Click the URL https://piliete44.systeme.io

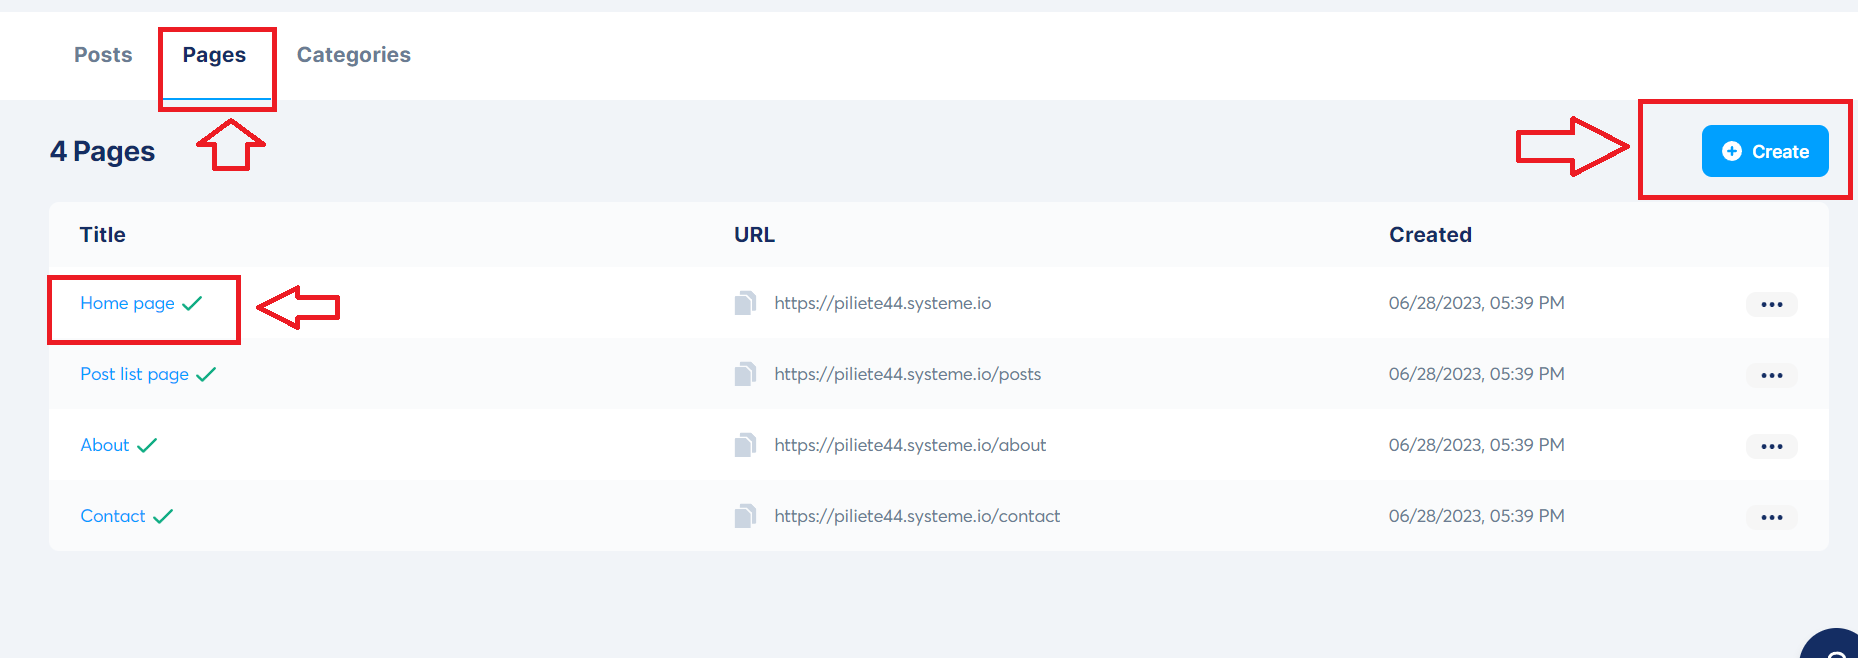tap(883, 303)
